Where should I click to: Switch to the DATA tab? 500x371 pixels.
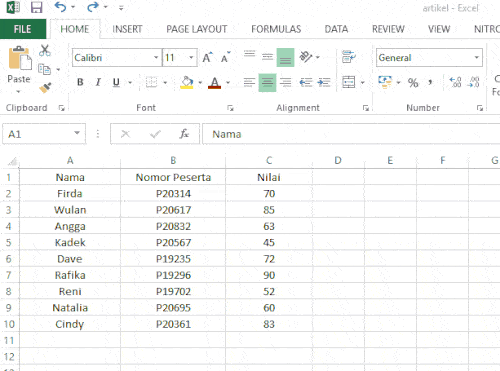(x=336, y=29)
